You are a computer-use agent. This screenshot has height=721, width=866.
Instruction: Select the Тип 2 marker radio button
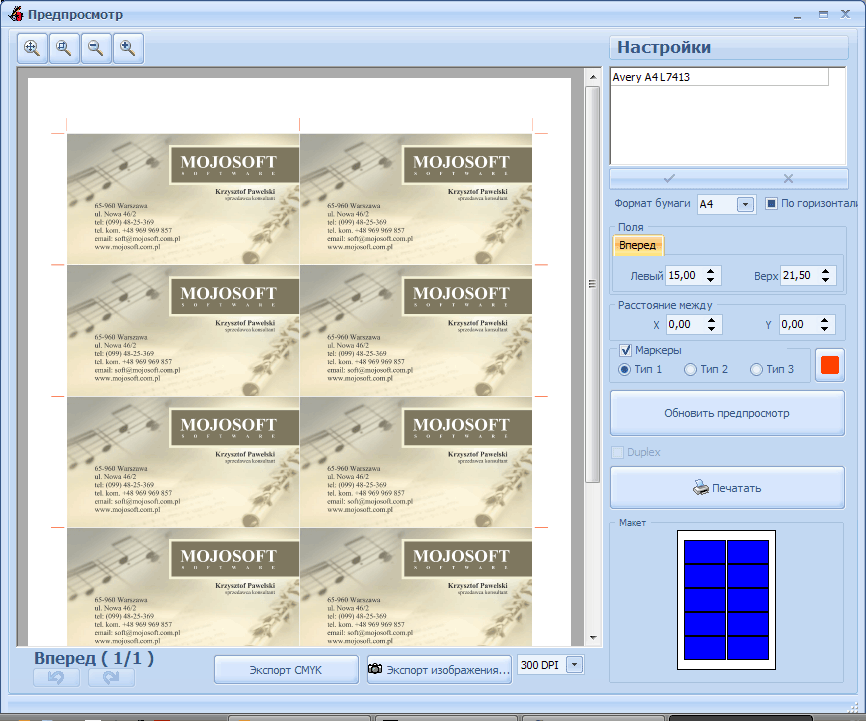click(x=690, y=370)
